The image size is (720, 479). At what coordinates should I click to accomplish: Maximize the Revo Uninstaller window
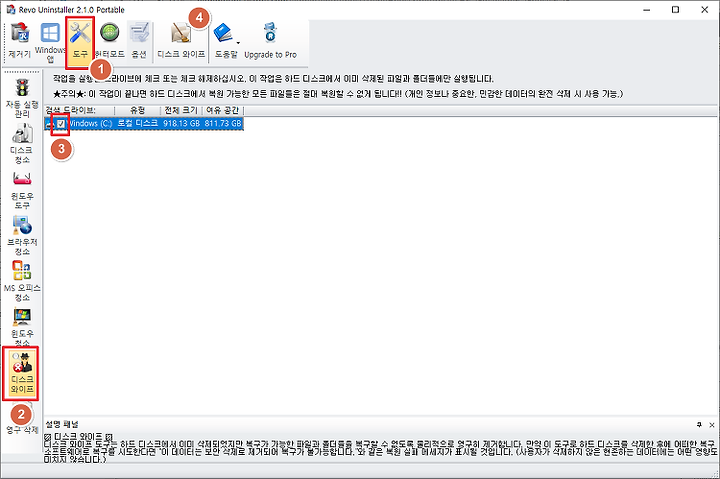point(675,10)
